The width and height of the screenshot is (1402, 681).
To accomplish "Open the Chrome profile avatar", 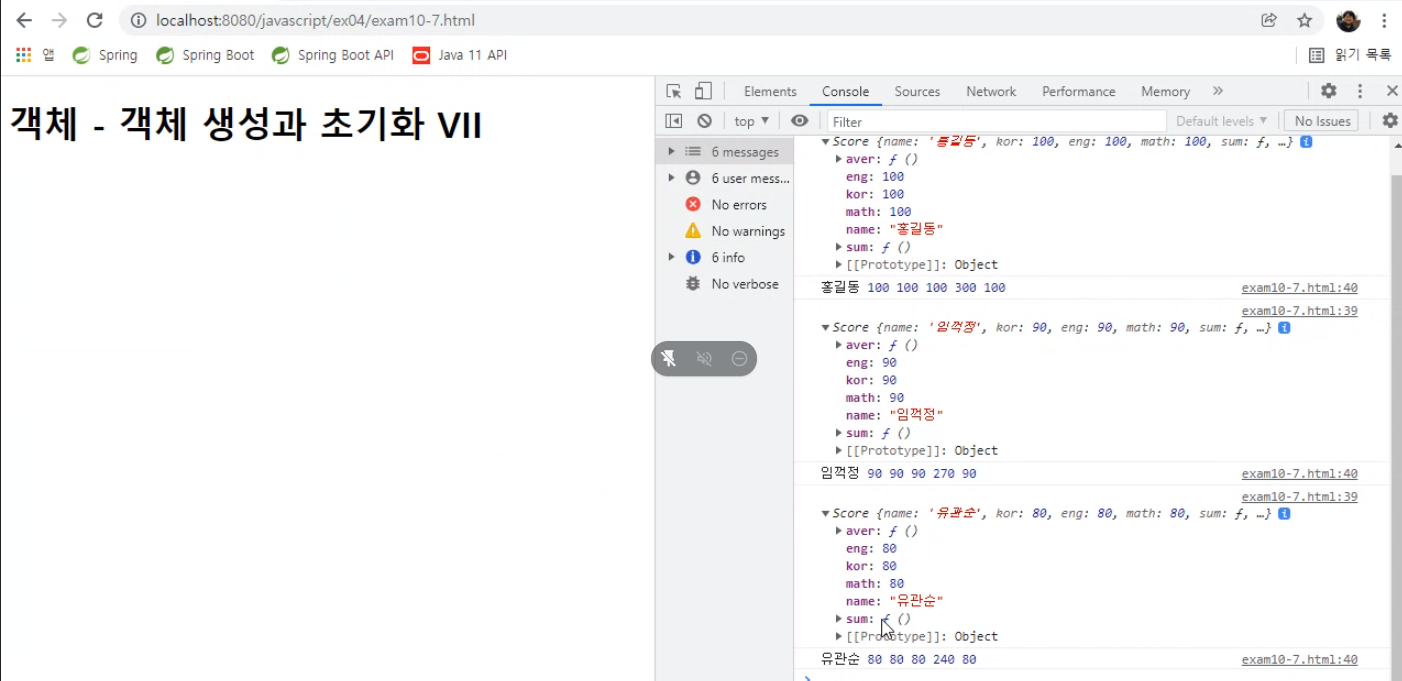I will tap(1348, 20).
